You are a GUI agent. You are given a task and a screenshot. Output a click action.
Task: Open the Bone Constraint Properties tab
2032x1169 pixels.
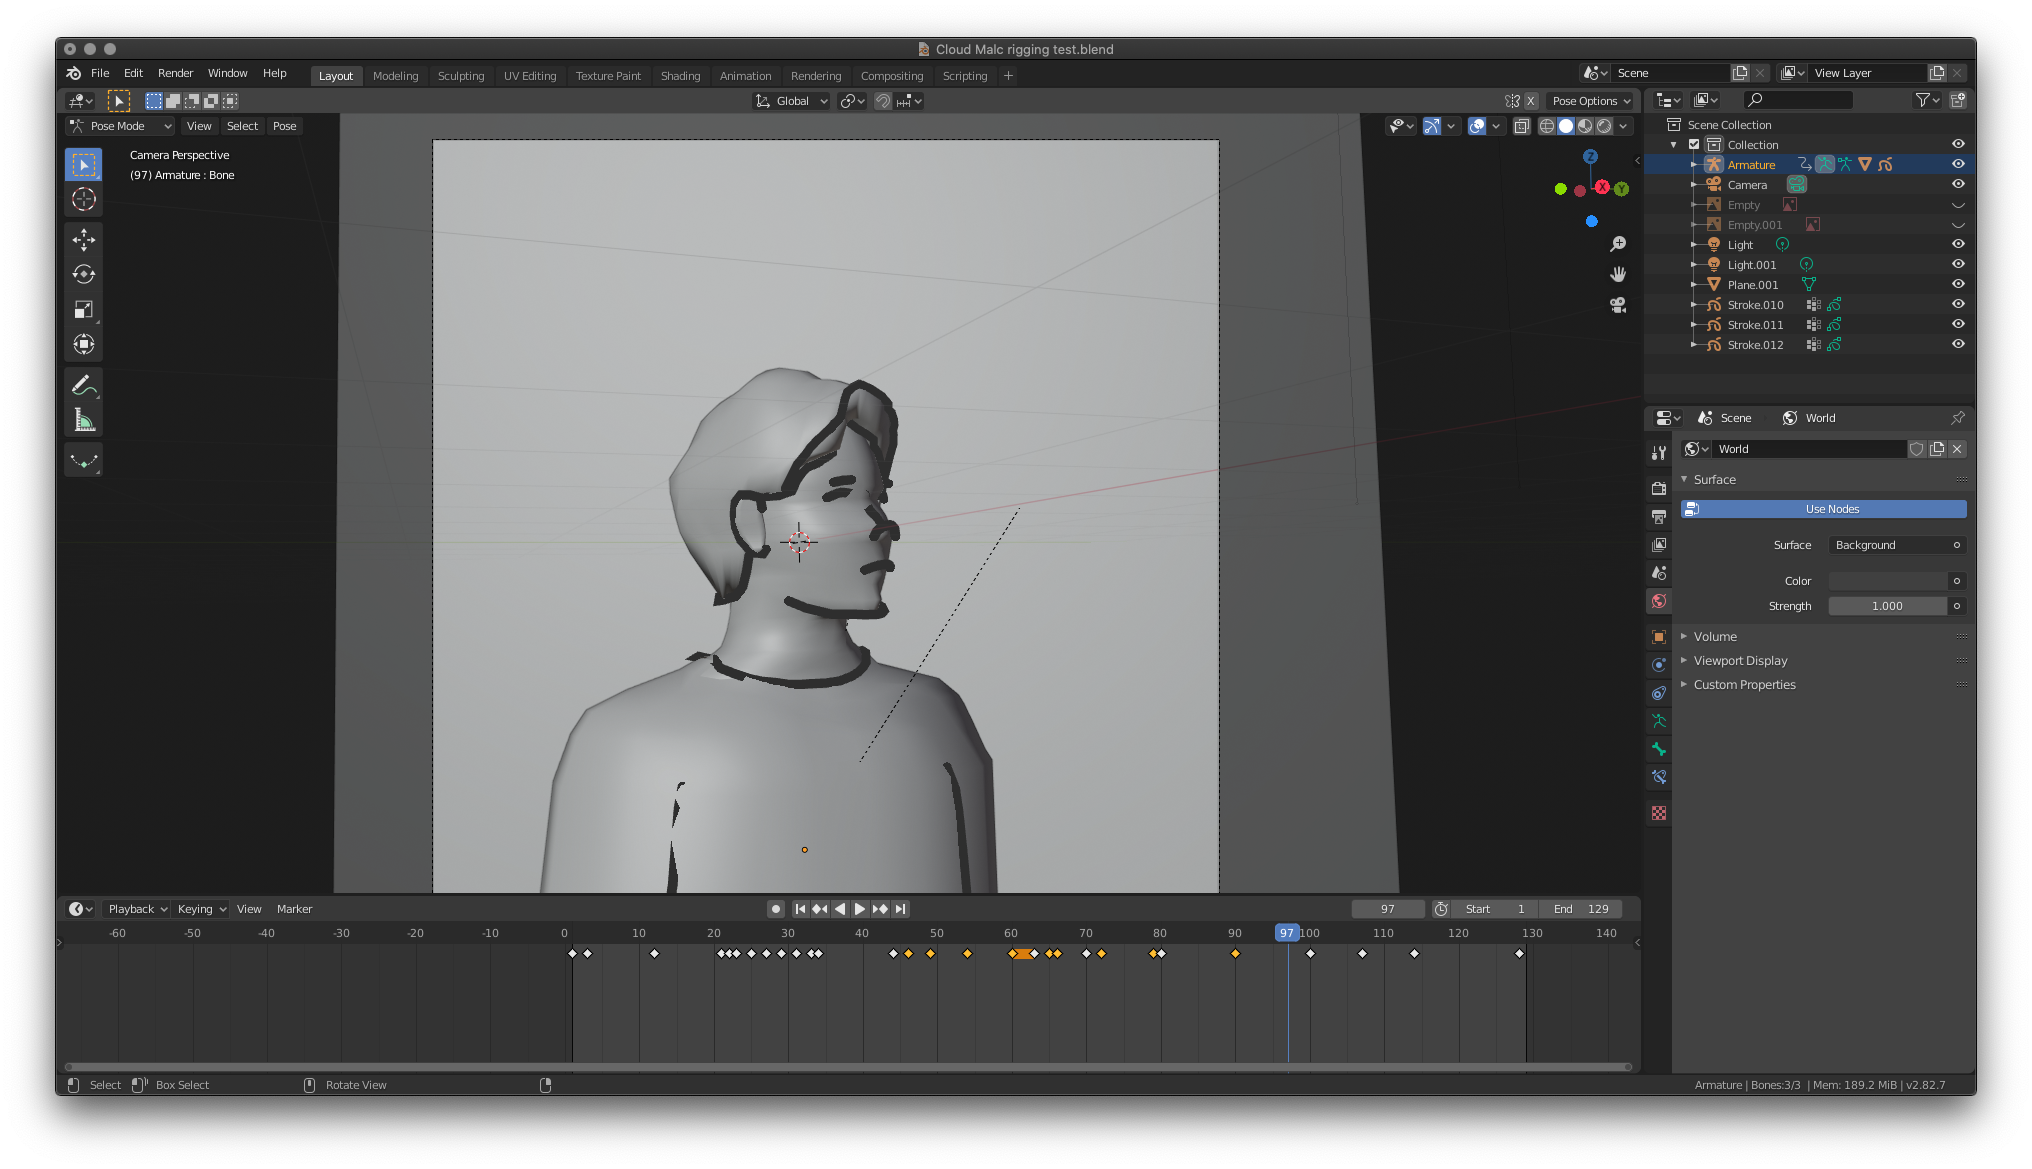point(1658,776)
